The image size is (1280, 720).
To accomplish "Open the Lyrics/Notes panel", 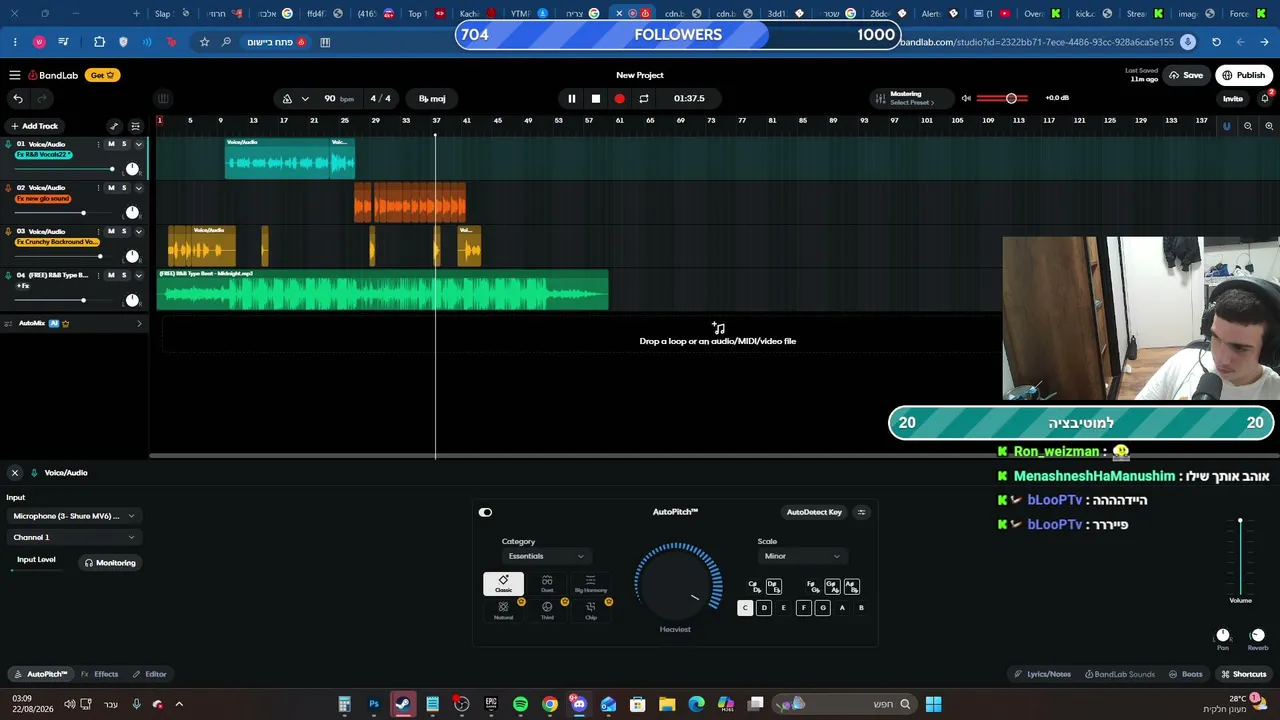I will pos(1043,674).
